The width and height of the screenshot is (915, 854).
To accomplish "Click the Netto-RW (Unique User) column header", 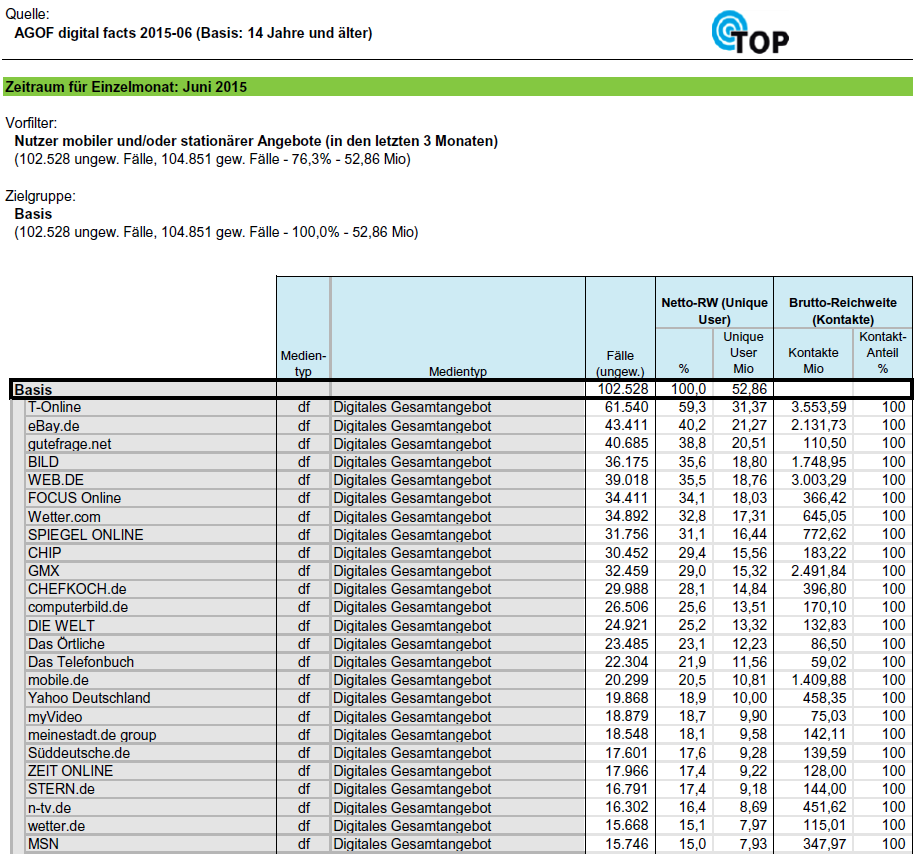I will coord(714,311).
